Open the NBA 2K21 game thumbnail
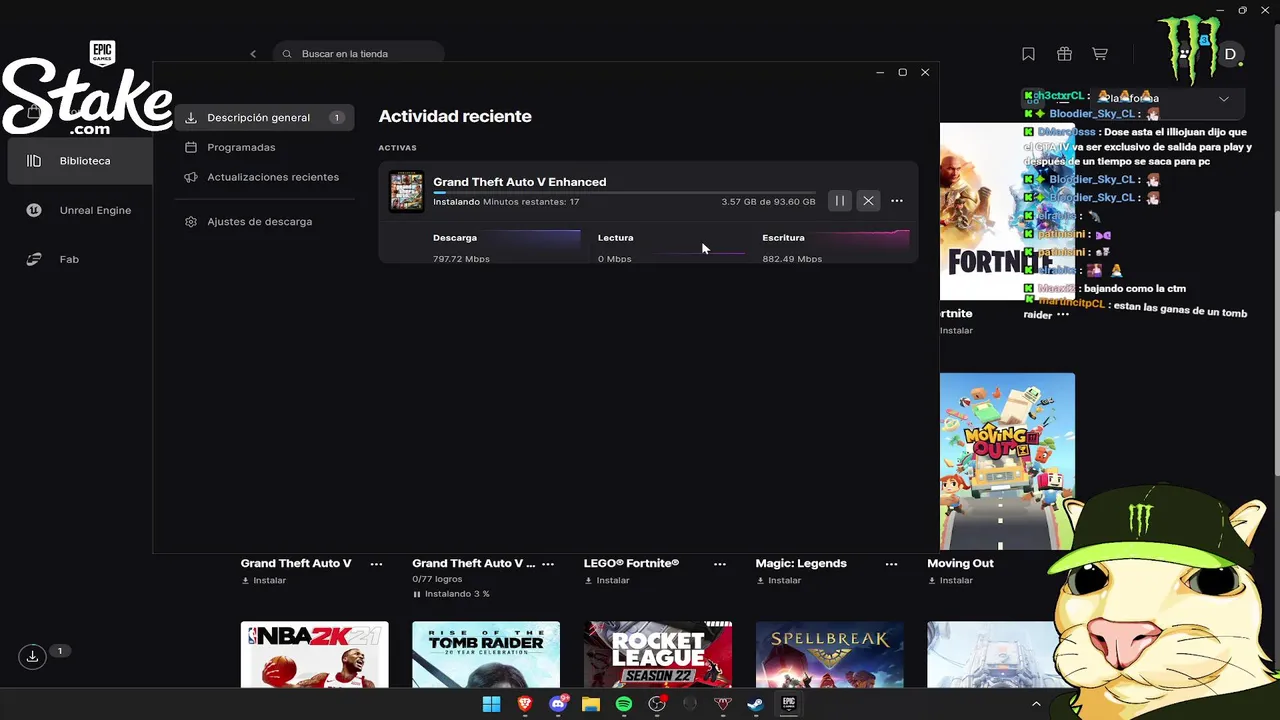This screenshot has height=720, width=1280. click(314, 655)
